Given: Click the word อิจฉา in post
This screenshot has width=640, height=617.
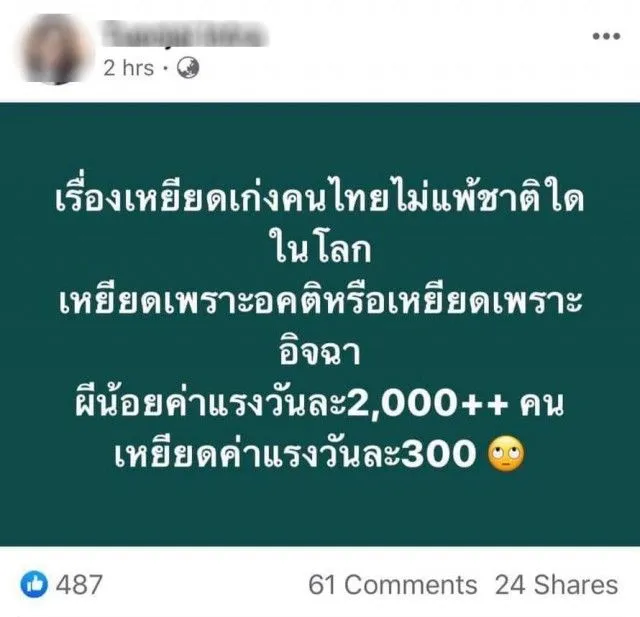Looking at the screenshot, I should pyautogui.click(x=320, y=351).
